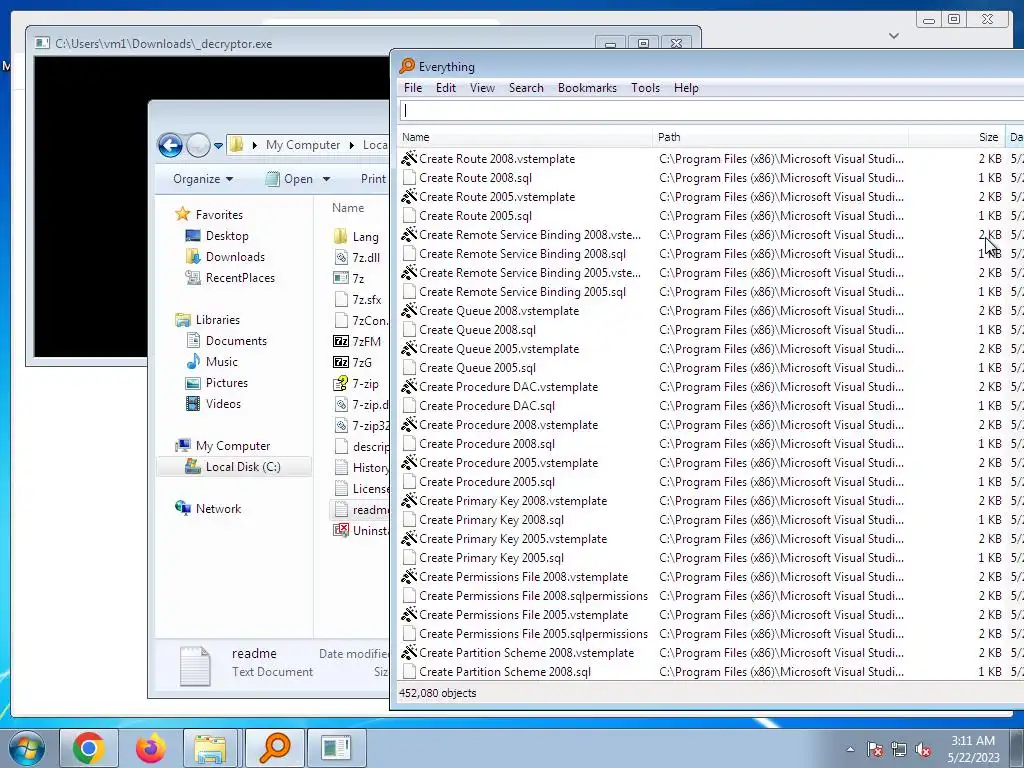Select the Create Route 2008.sql file icon
Screen dimensions: 1024x768
pos(409,178)
